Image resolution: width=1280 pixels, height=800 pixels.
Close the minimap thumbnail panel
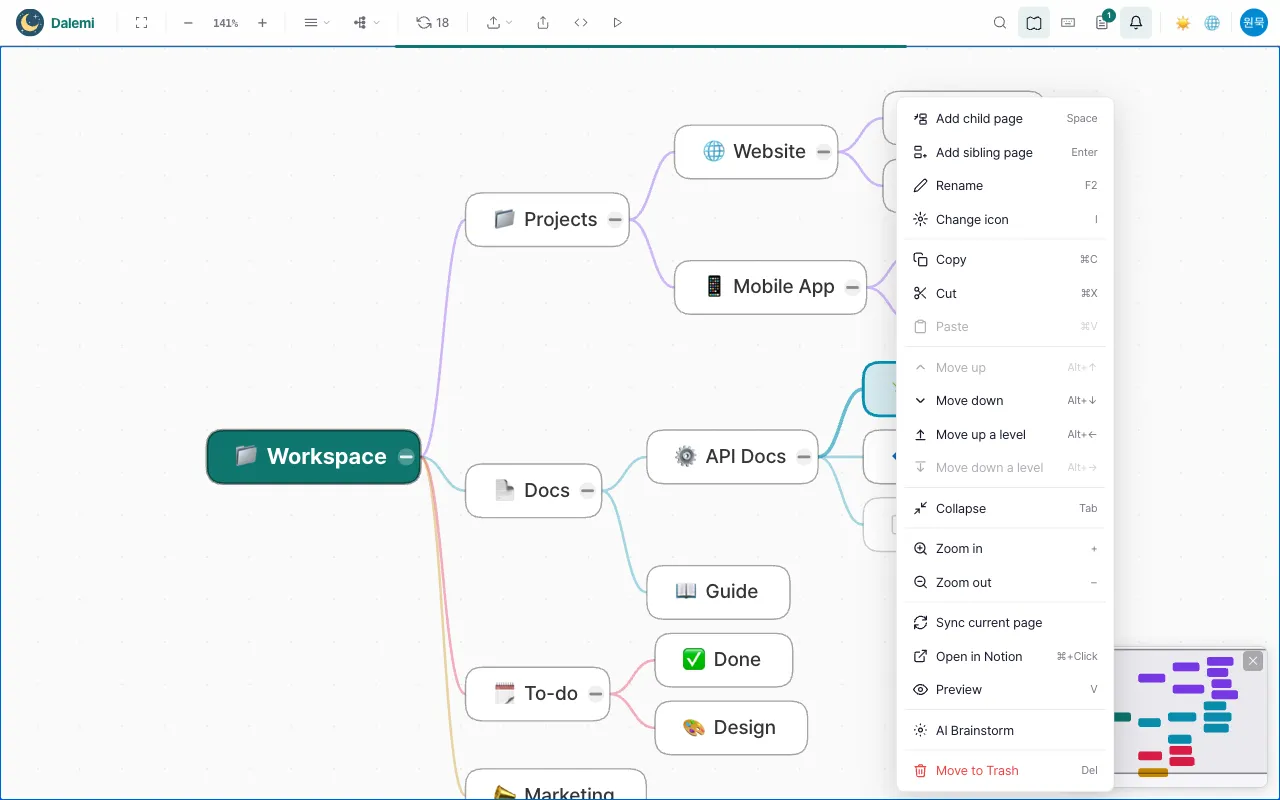click(x=1253, y=661)
